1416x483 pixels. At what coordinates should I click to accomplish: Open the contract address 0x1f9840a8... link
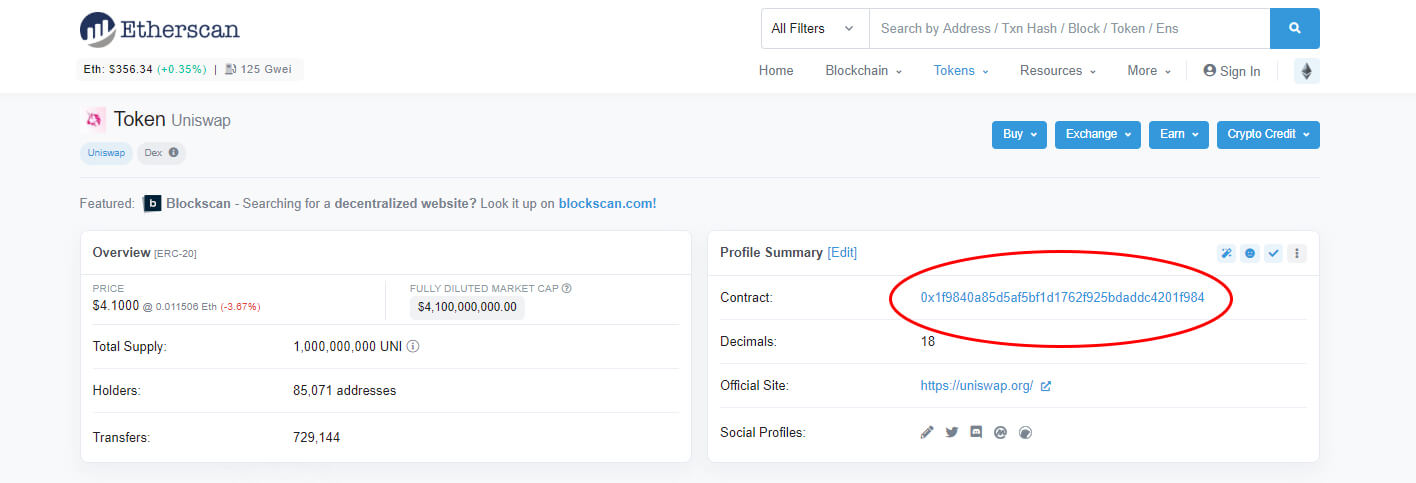tap(1062, 298)
